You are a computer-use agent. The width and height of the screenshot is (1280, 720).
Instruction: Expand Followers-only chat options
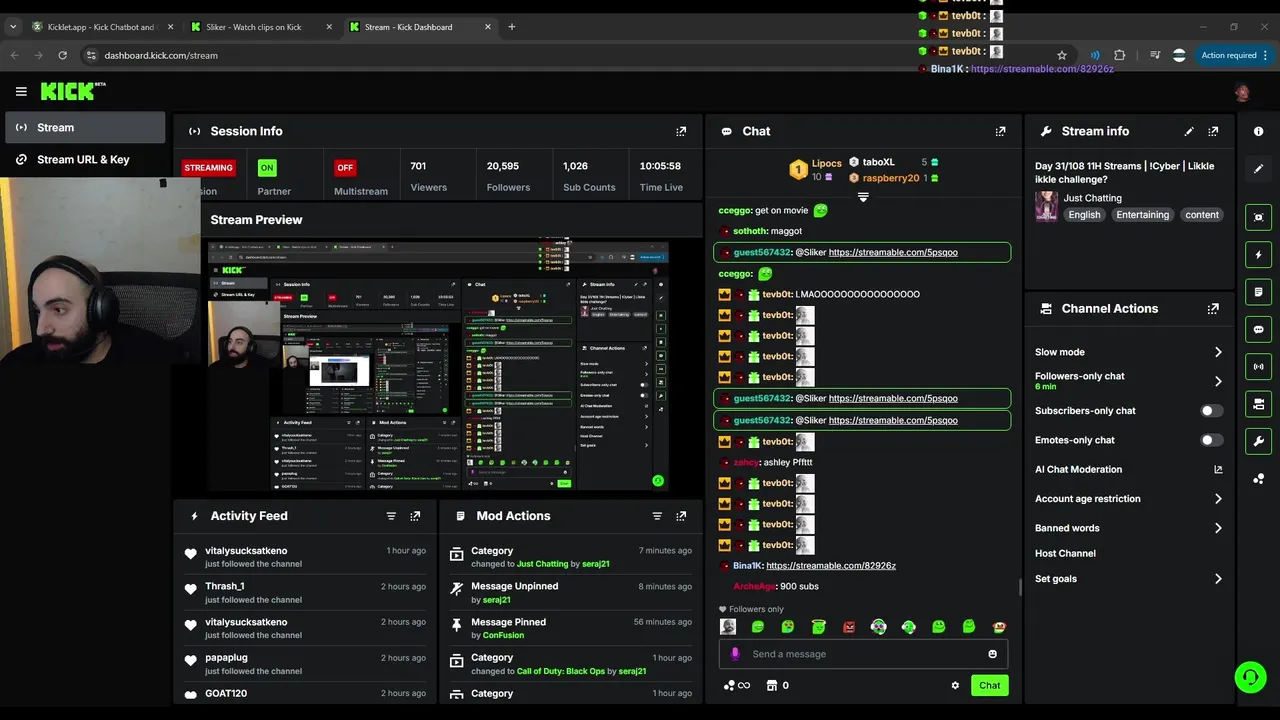click(x=1218, y=381)
